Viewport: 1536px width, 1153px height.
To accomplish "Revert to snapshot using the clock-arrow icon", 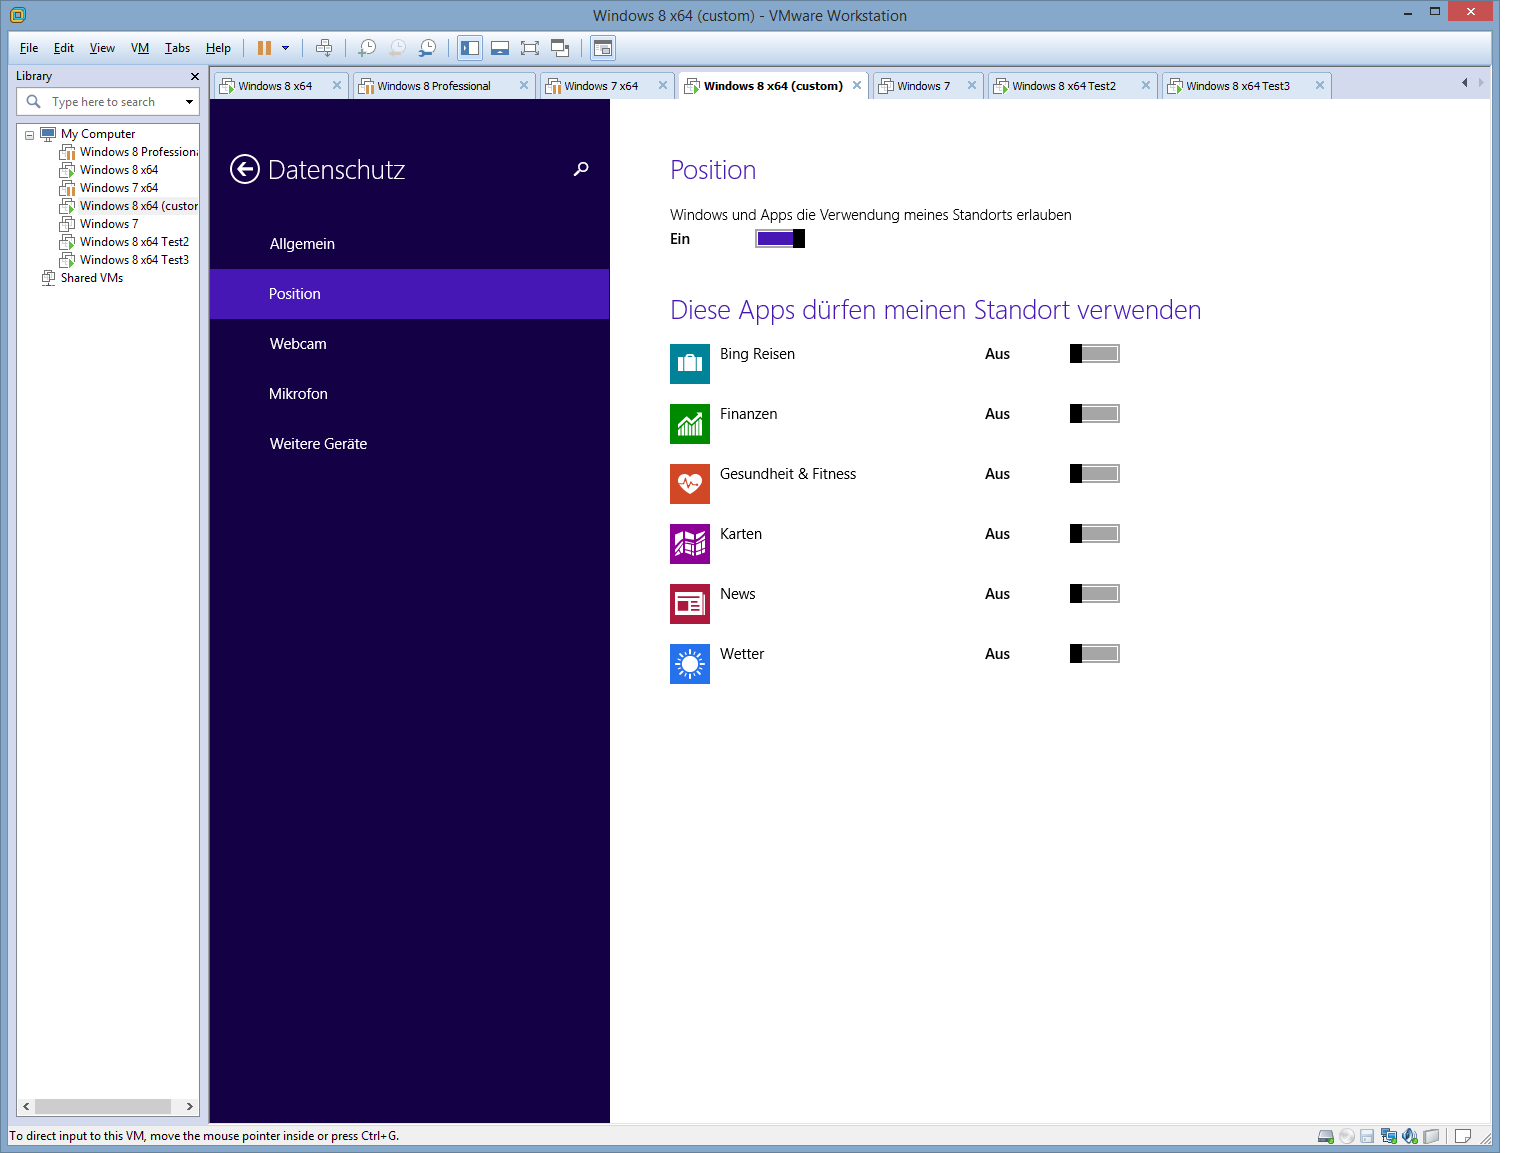I will [x=397, y=48].
